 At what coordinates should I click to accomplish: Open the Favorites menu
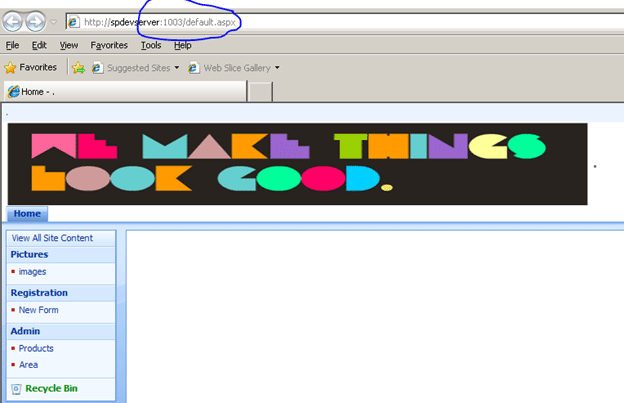tap(109, 45)
